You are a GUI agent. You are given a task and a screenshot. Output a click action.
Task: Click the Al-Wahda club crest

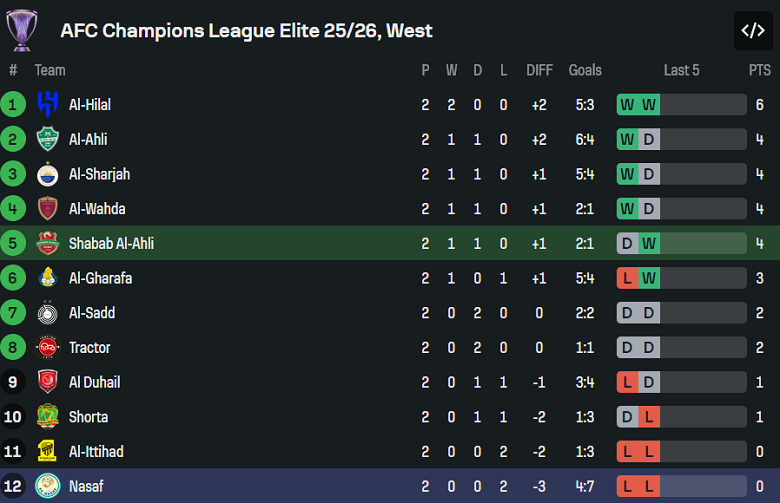click(47, 209)
